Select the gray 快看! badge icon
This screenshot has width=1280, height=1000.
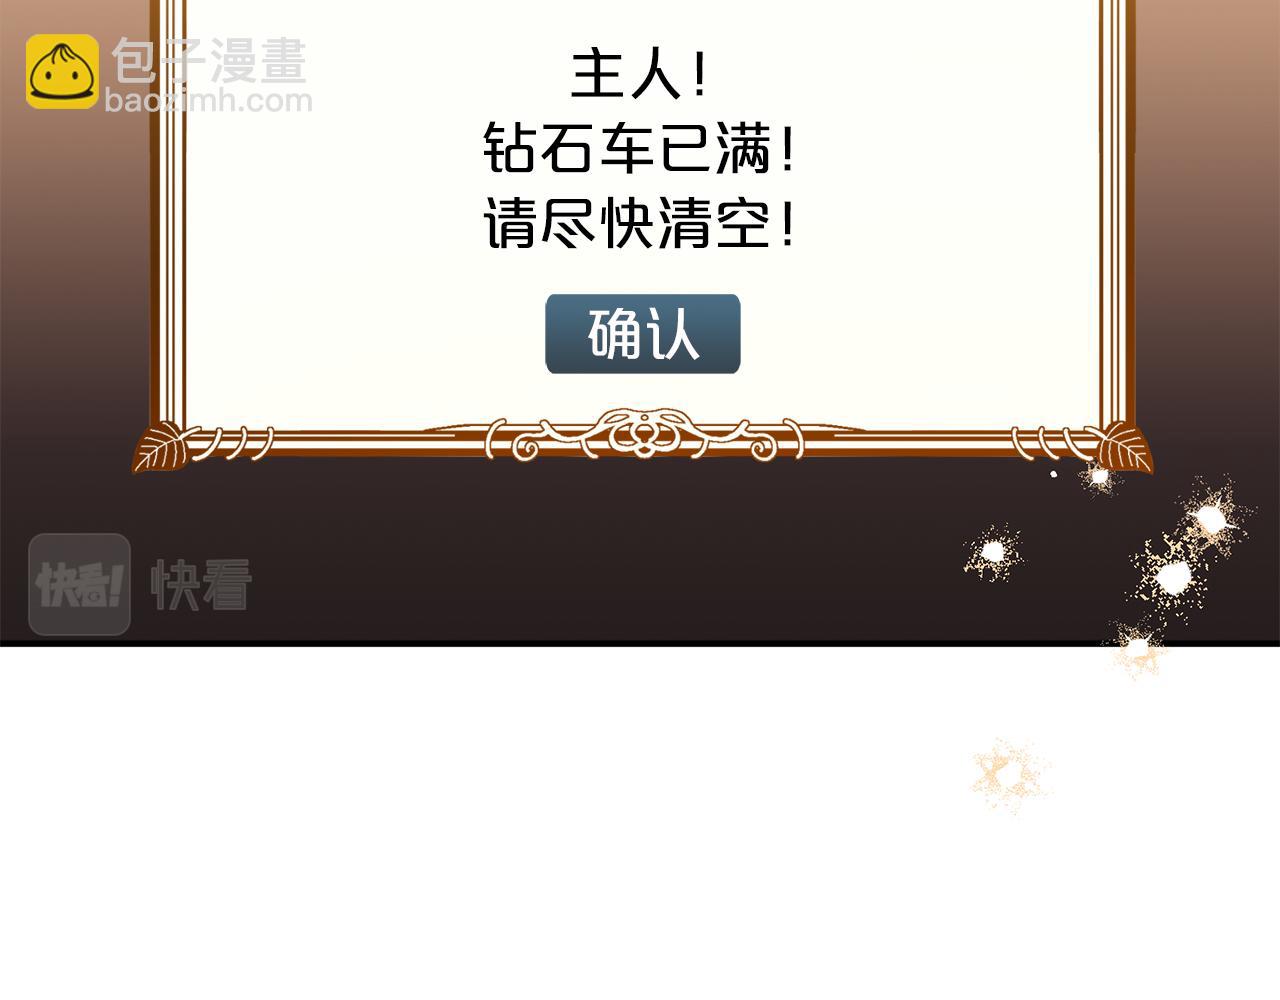tap(80, 584)
